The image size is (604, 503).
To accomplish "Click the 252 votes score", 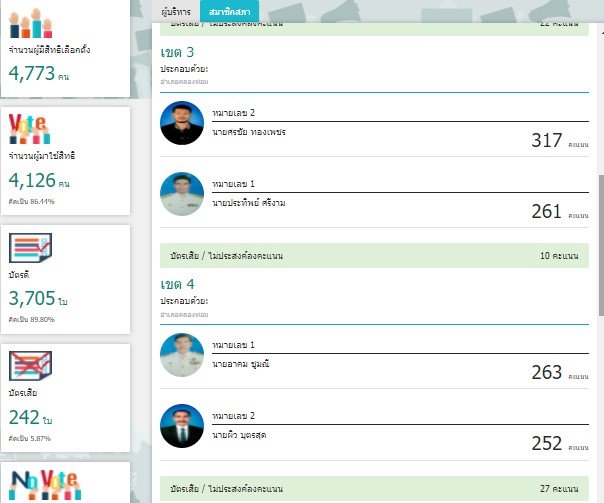I will 546,443.
